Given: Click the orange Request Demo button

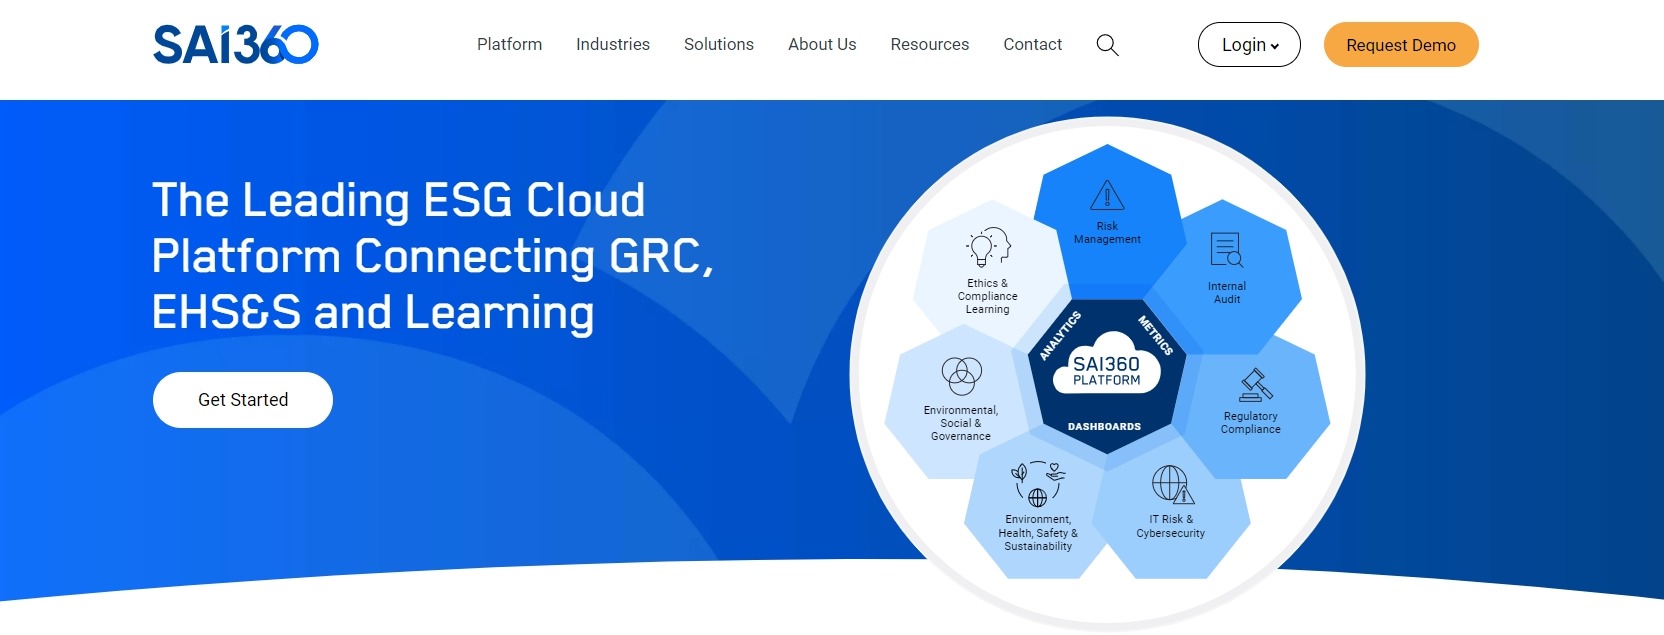Looking at the screenshot, I should click(x=1400, y=45).
